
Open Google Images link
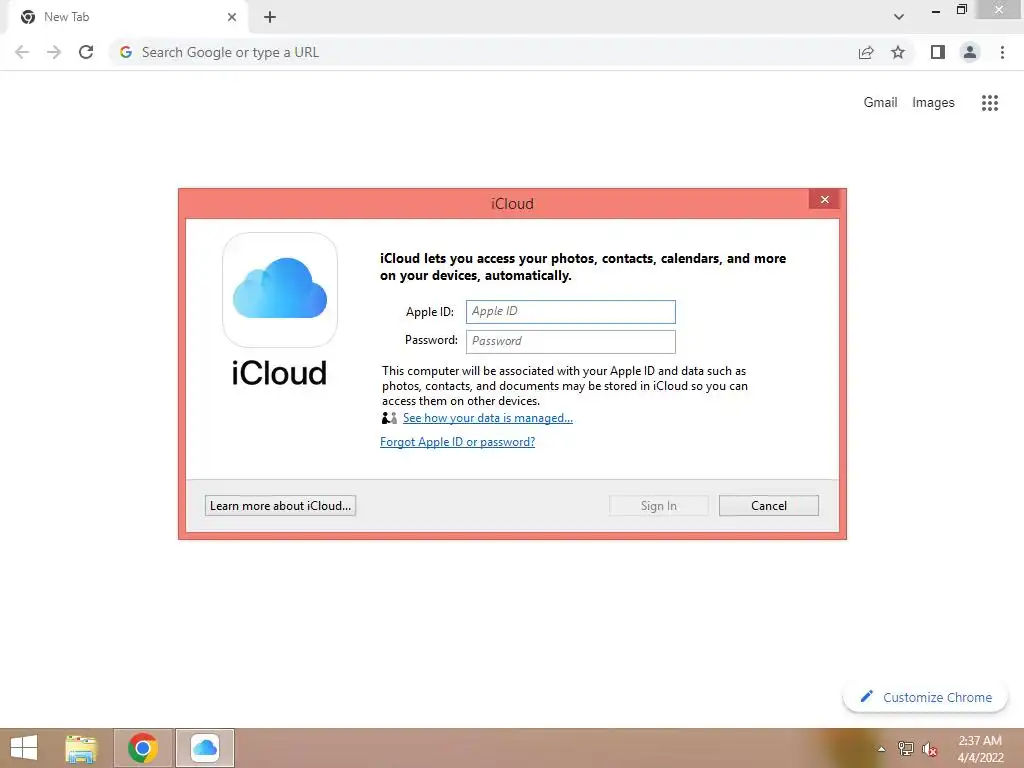(933, 103)
